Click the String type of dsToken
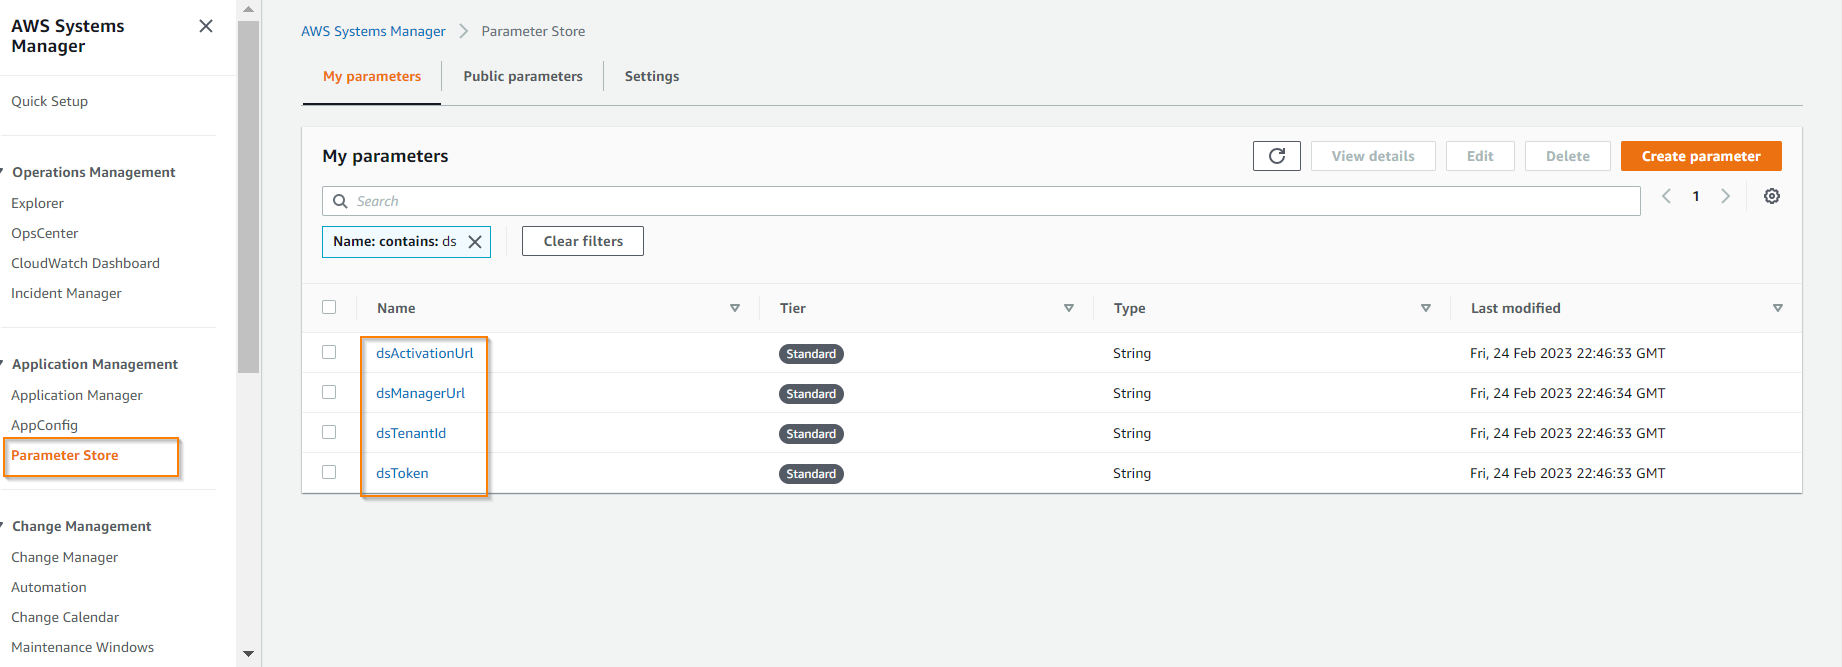 coord(1132,473)
